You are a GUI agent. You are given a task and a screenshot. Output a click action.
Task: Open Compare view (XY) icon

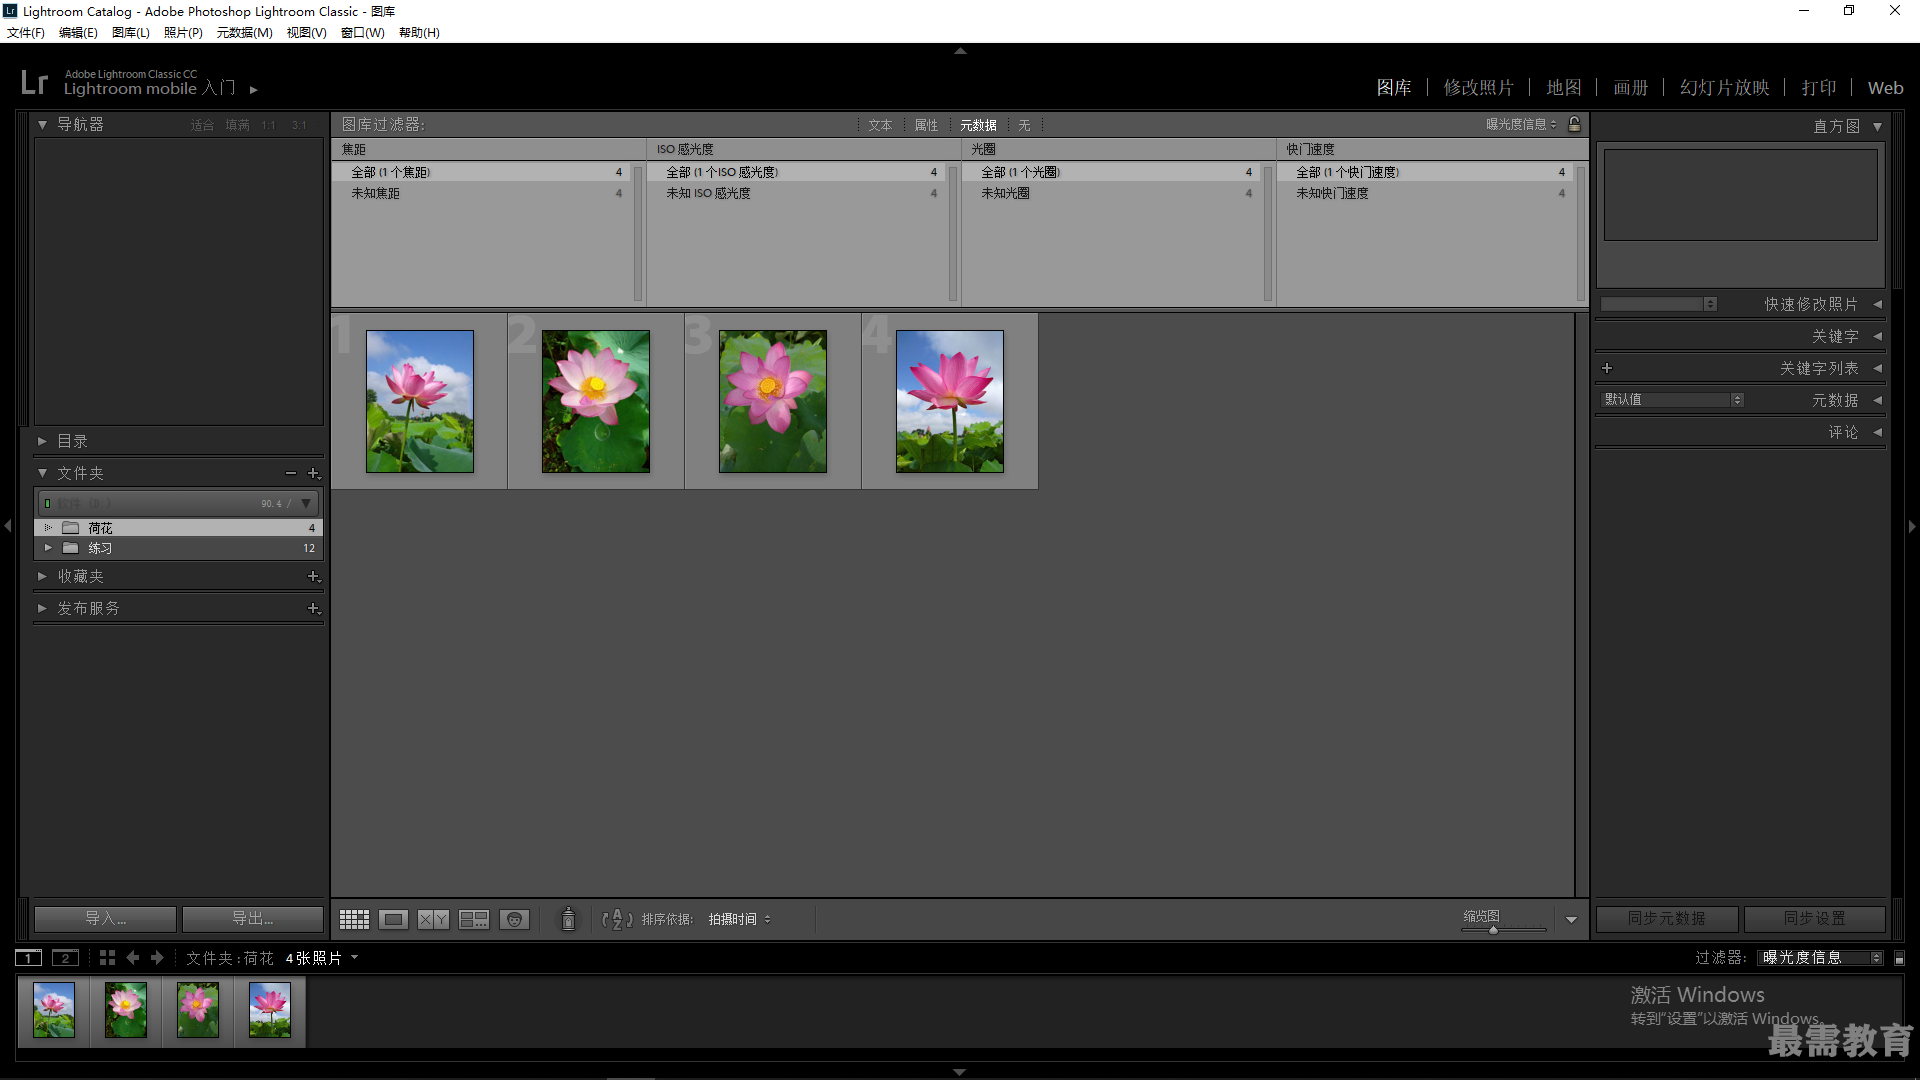[433, 919]
